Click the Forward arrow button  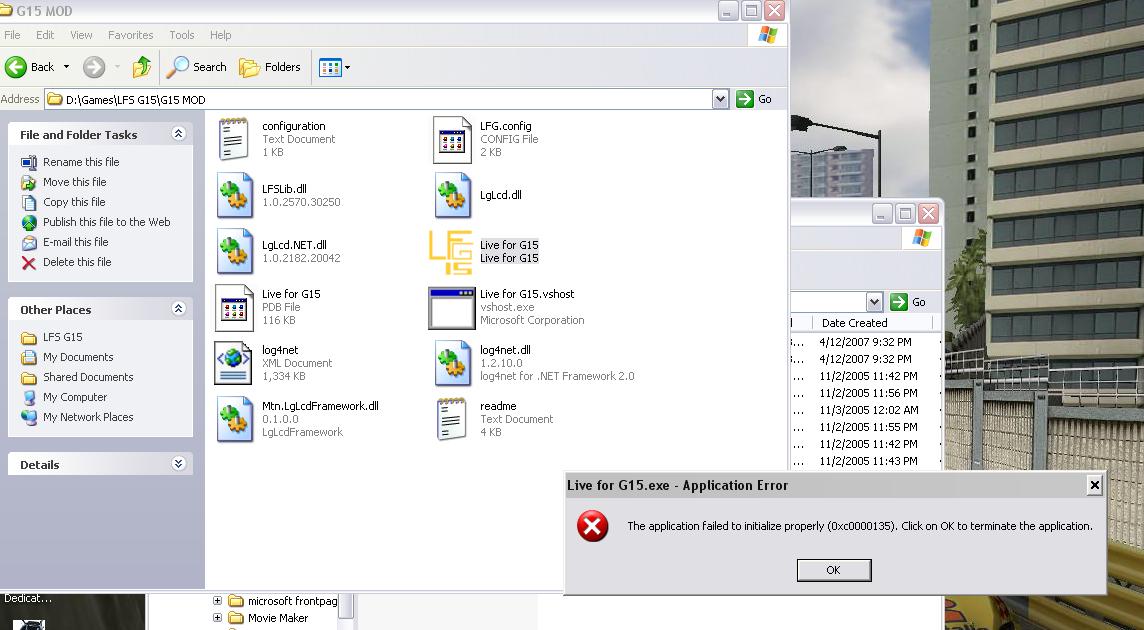click(93, 67)
